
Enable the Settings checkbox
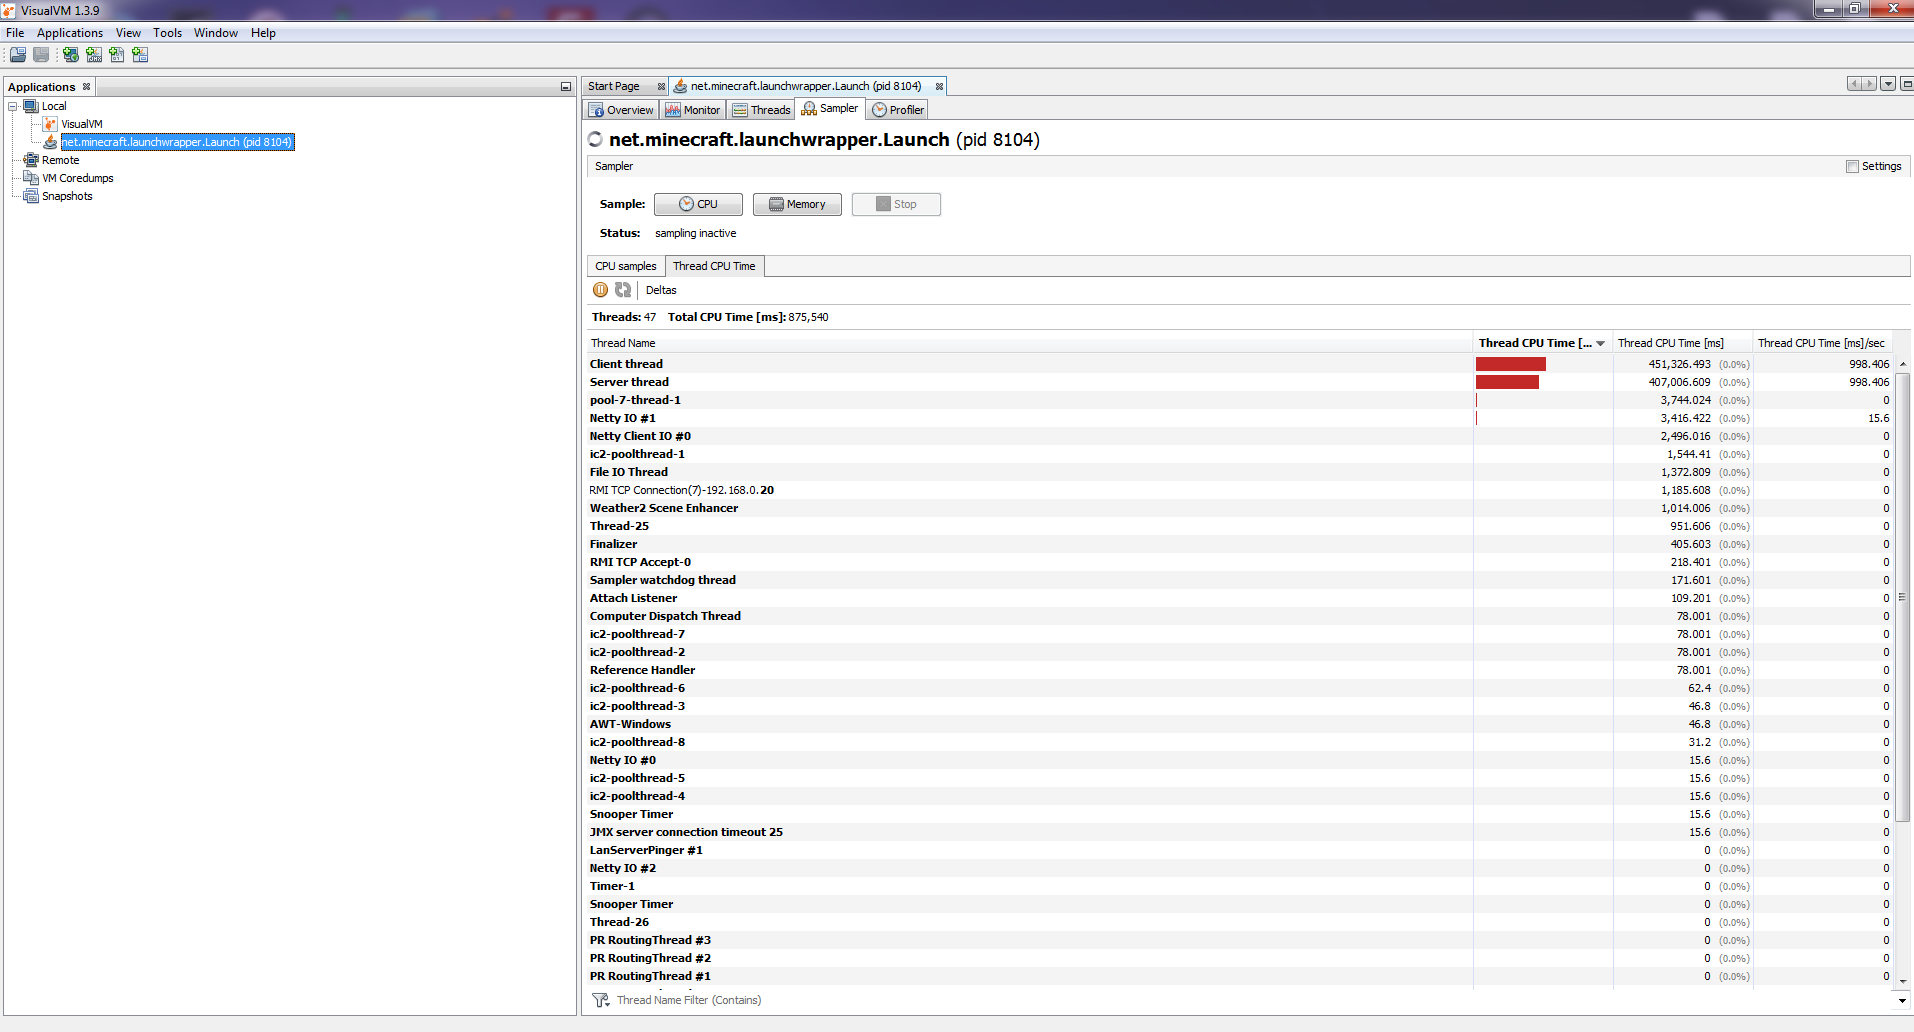(1852, 166)
